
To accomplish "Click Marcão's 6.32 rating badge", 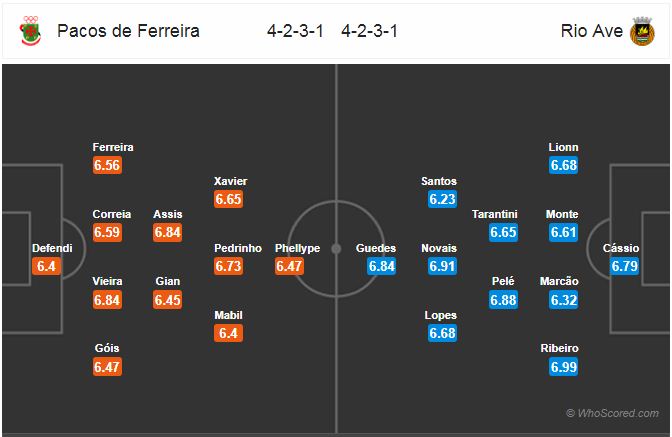I will coord(564,299).
